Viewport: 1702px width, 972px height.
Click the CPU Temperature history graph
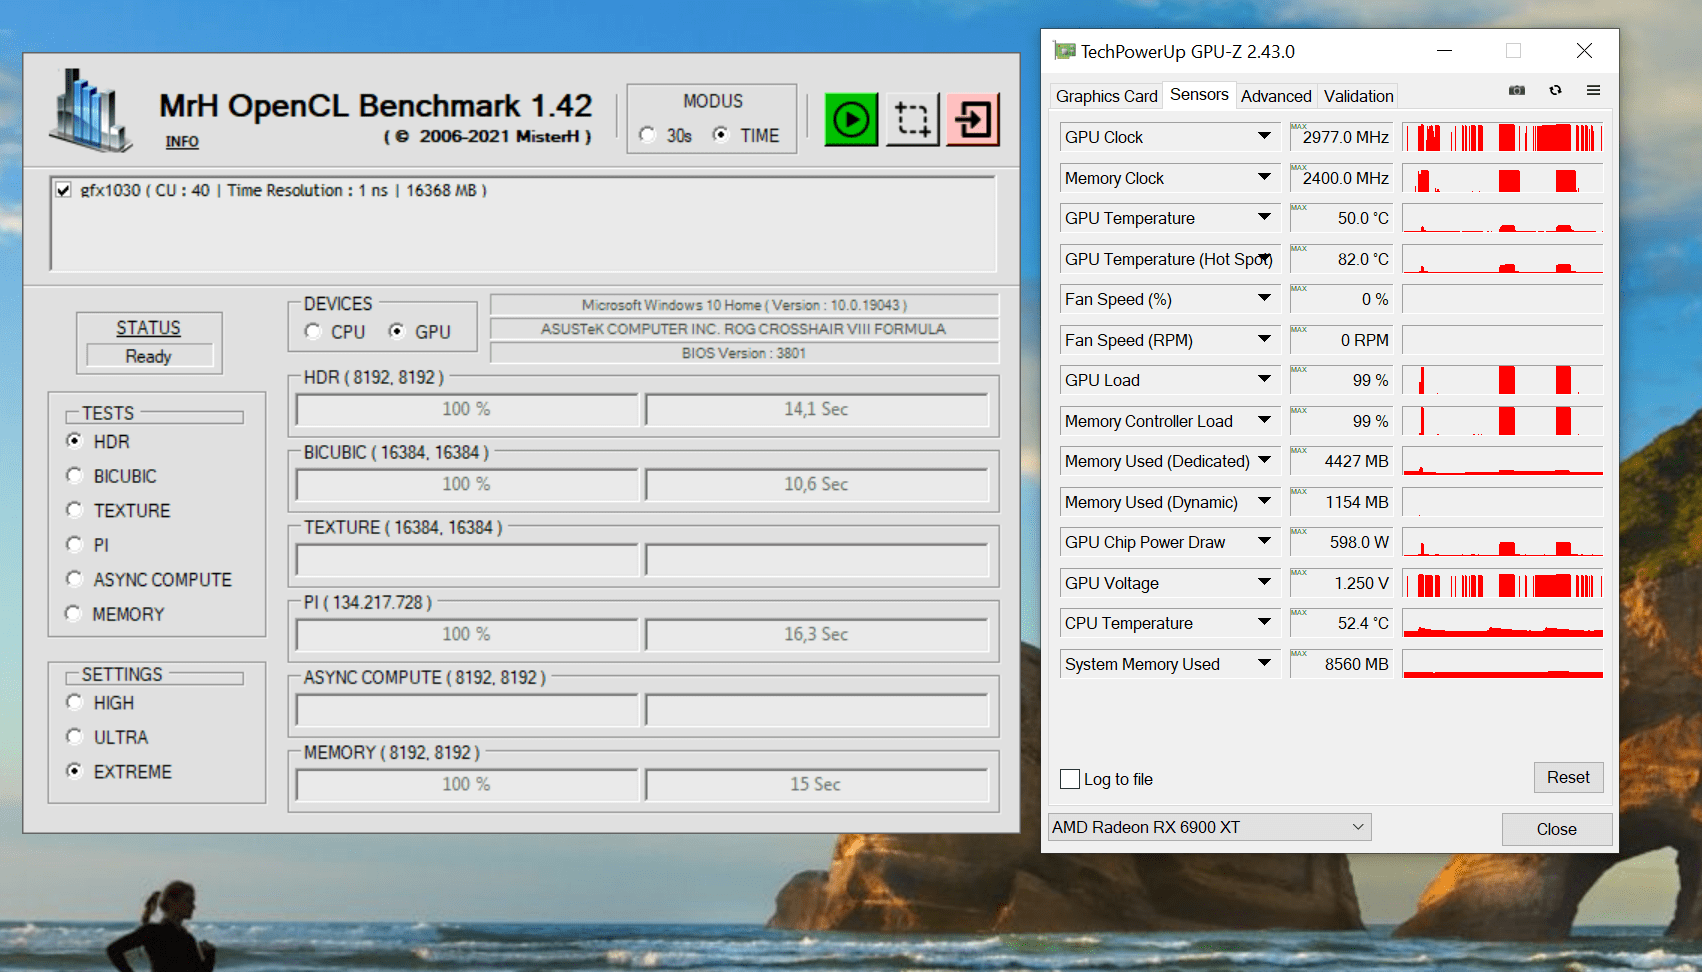point(1502,623)
